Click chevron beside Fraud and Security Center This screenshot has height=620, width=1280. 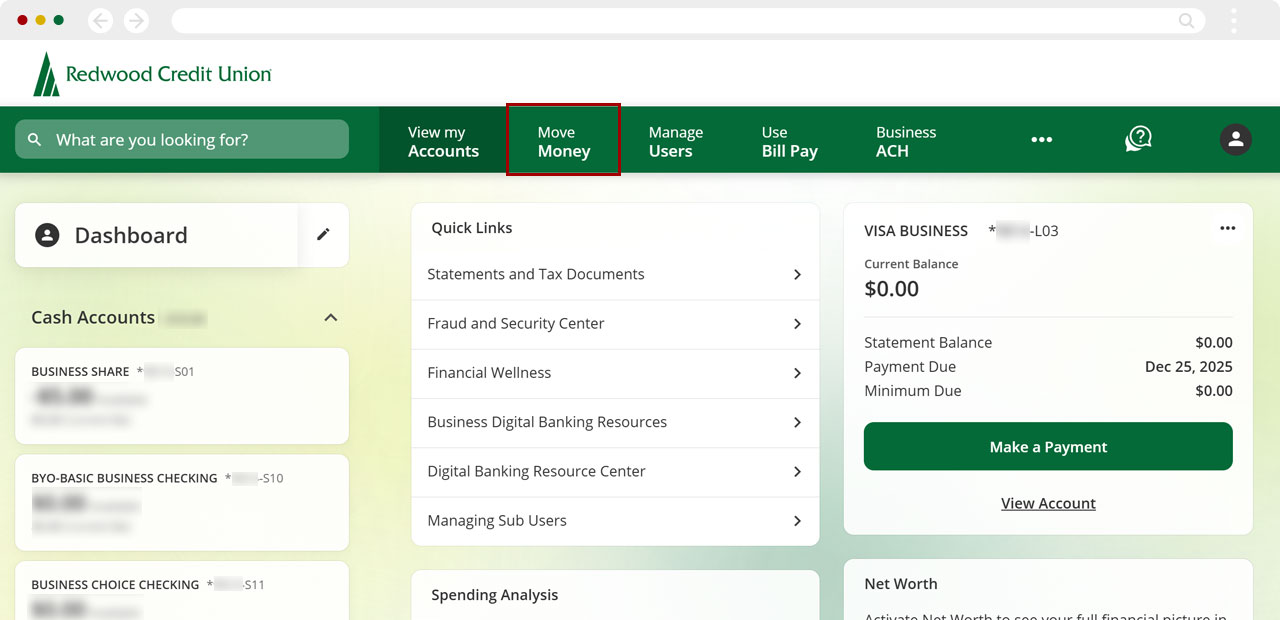[x=797, y=324]
